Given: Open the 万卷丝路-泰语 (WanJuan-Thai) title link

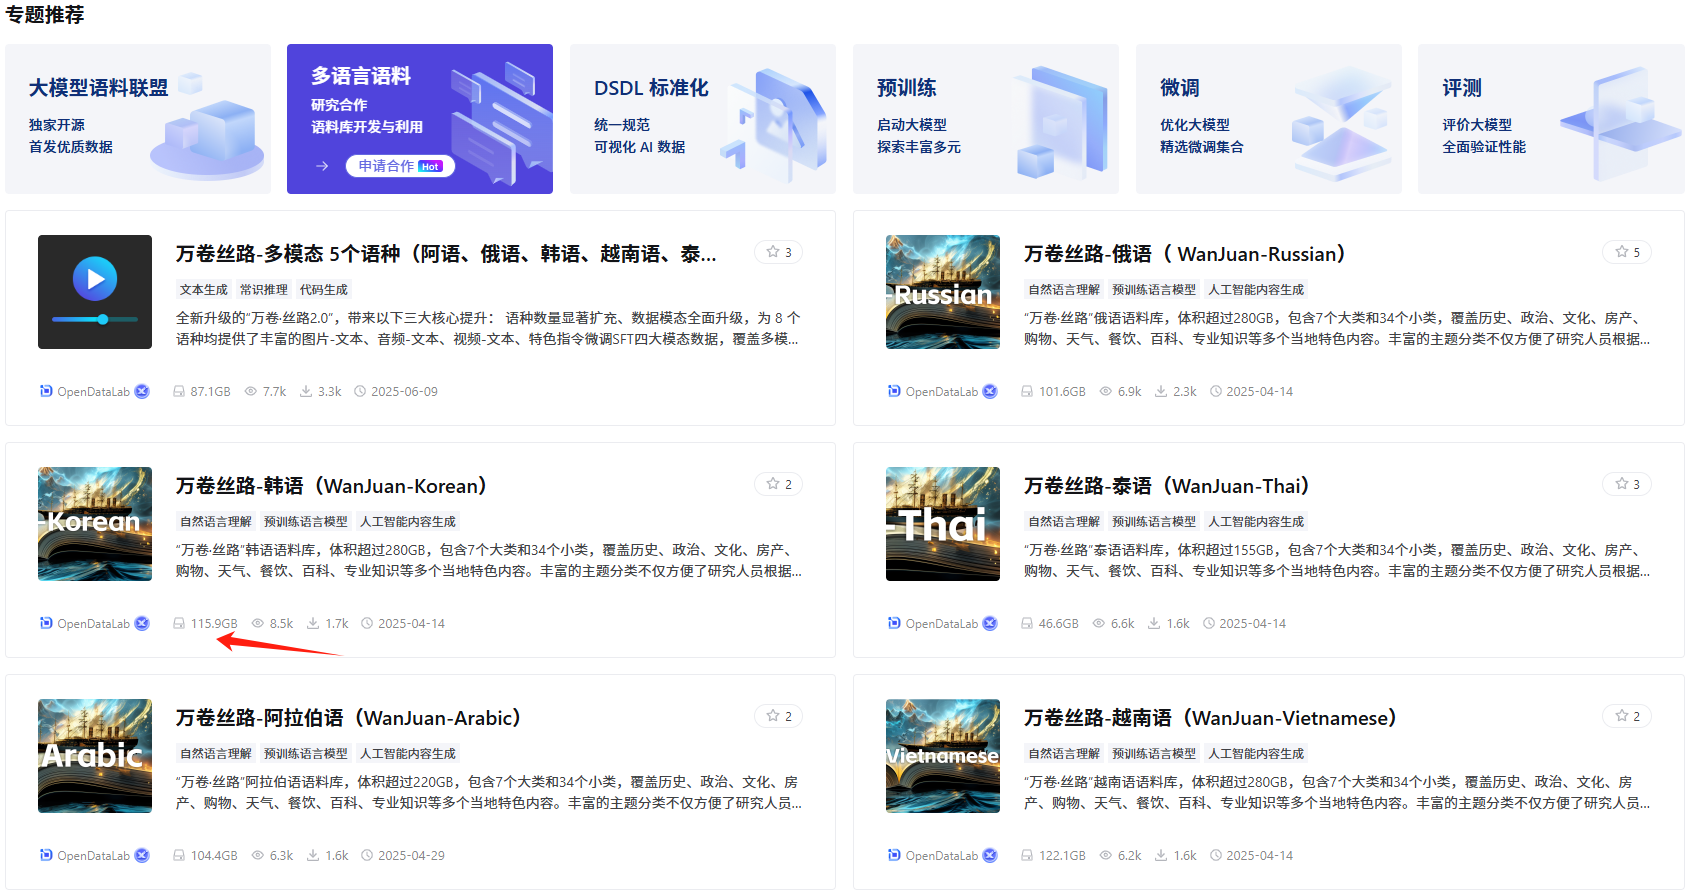Looking at the screenshot, I should [x=1166, y=486].
